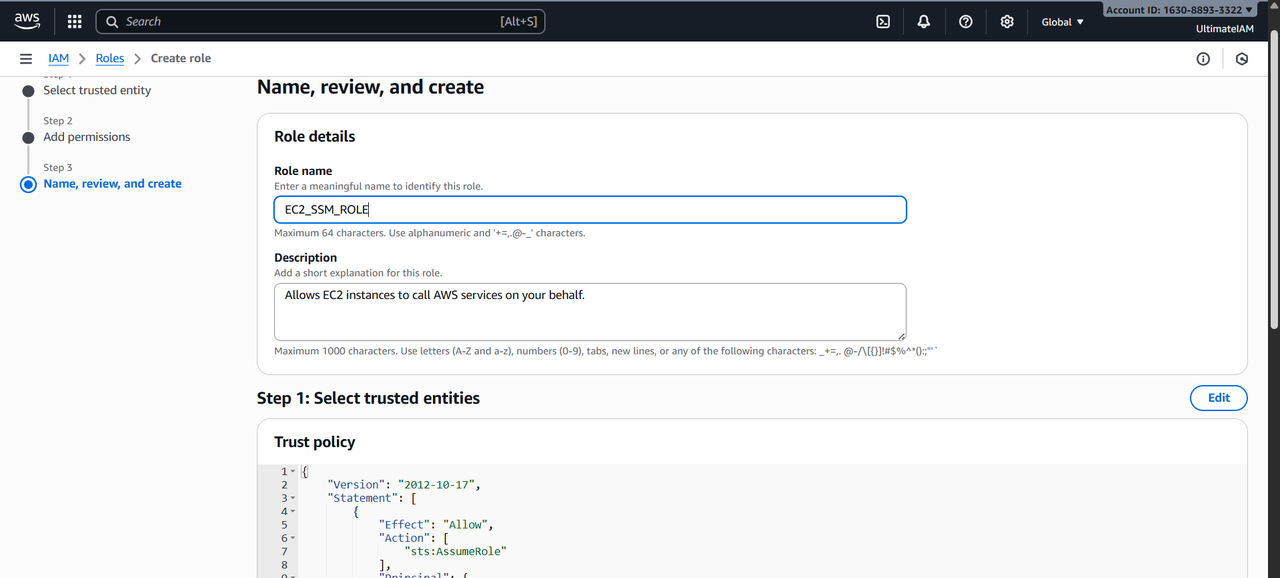This screenshot has width=1280, height=578.
Task: Open the help question mark icon
Action: point(965,21)
